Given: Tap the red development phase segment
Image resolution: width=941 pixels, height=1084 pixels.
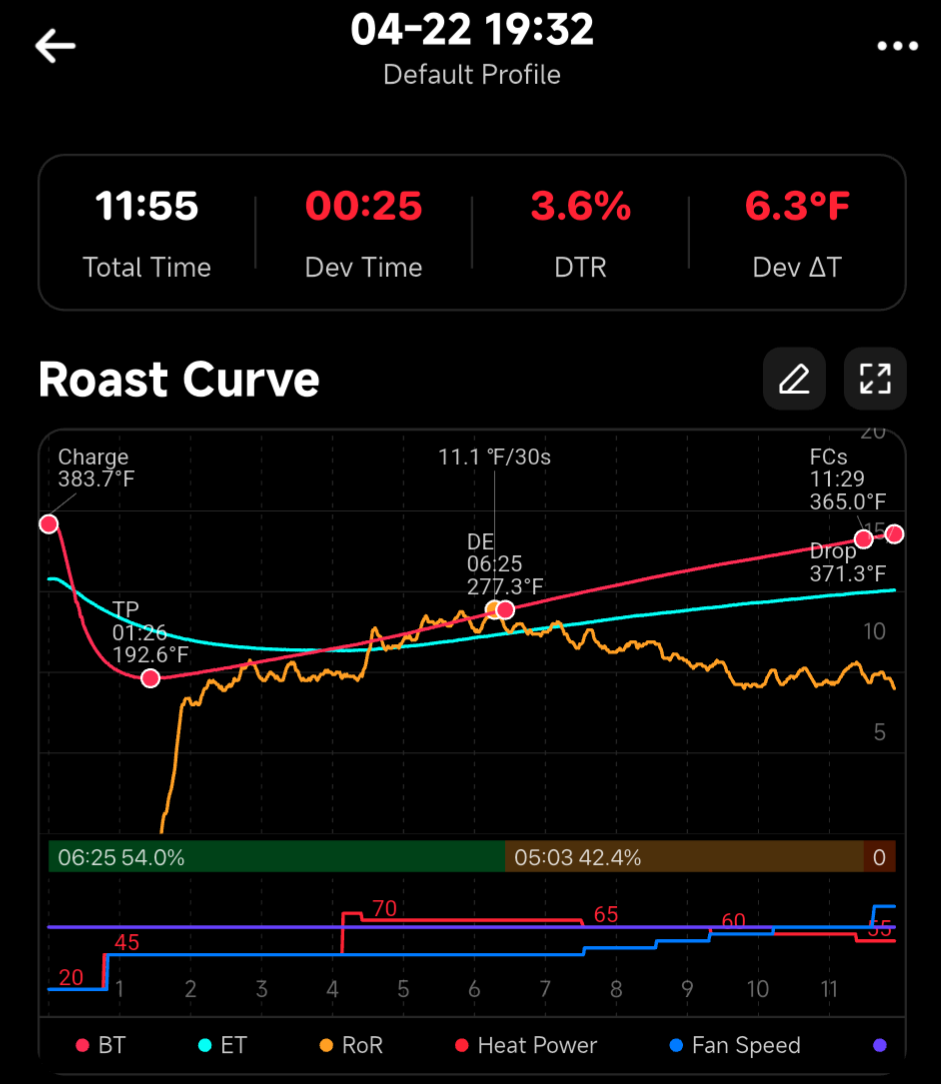Looking at the screenshot, I should tap(879, 857).
